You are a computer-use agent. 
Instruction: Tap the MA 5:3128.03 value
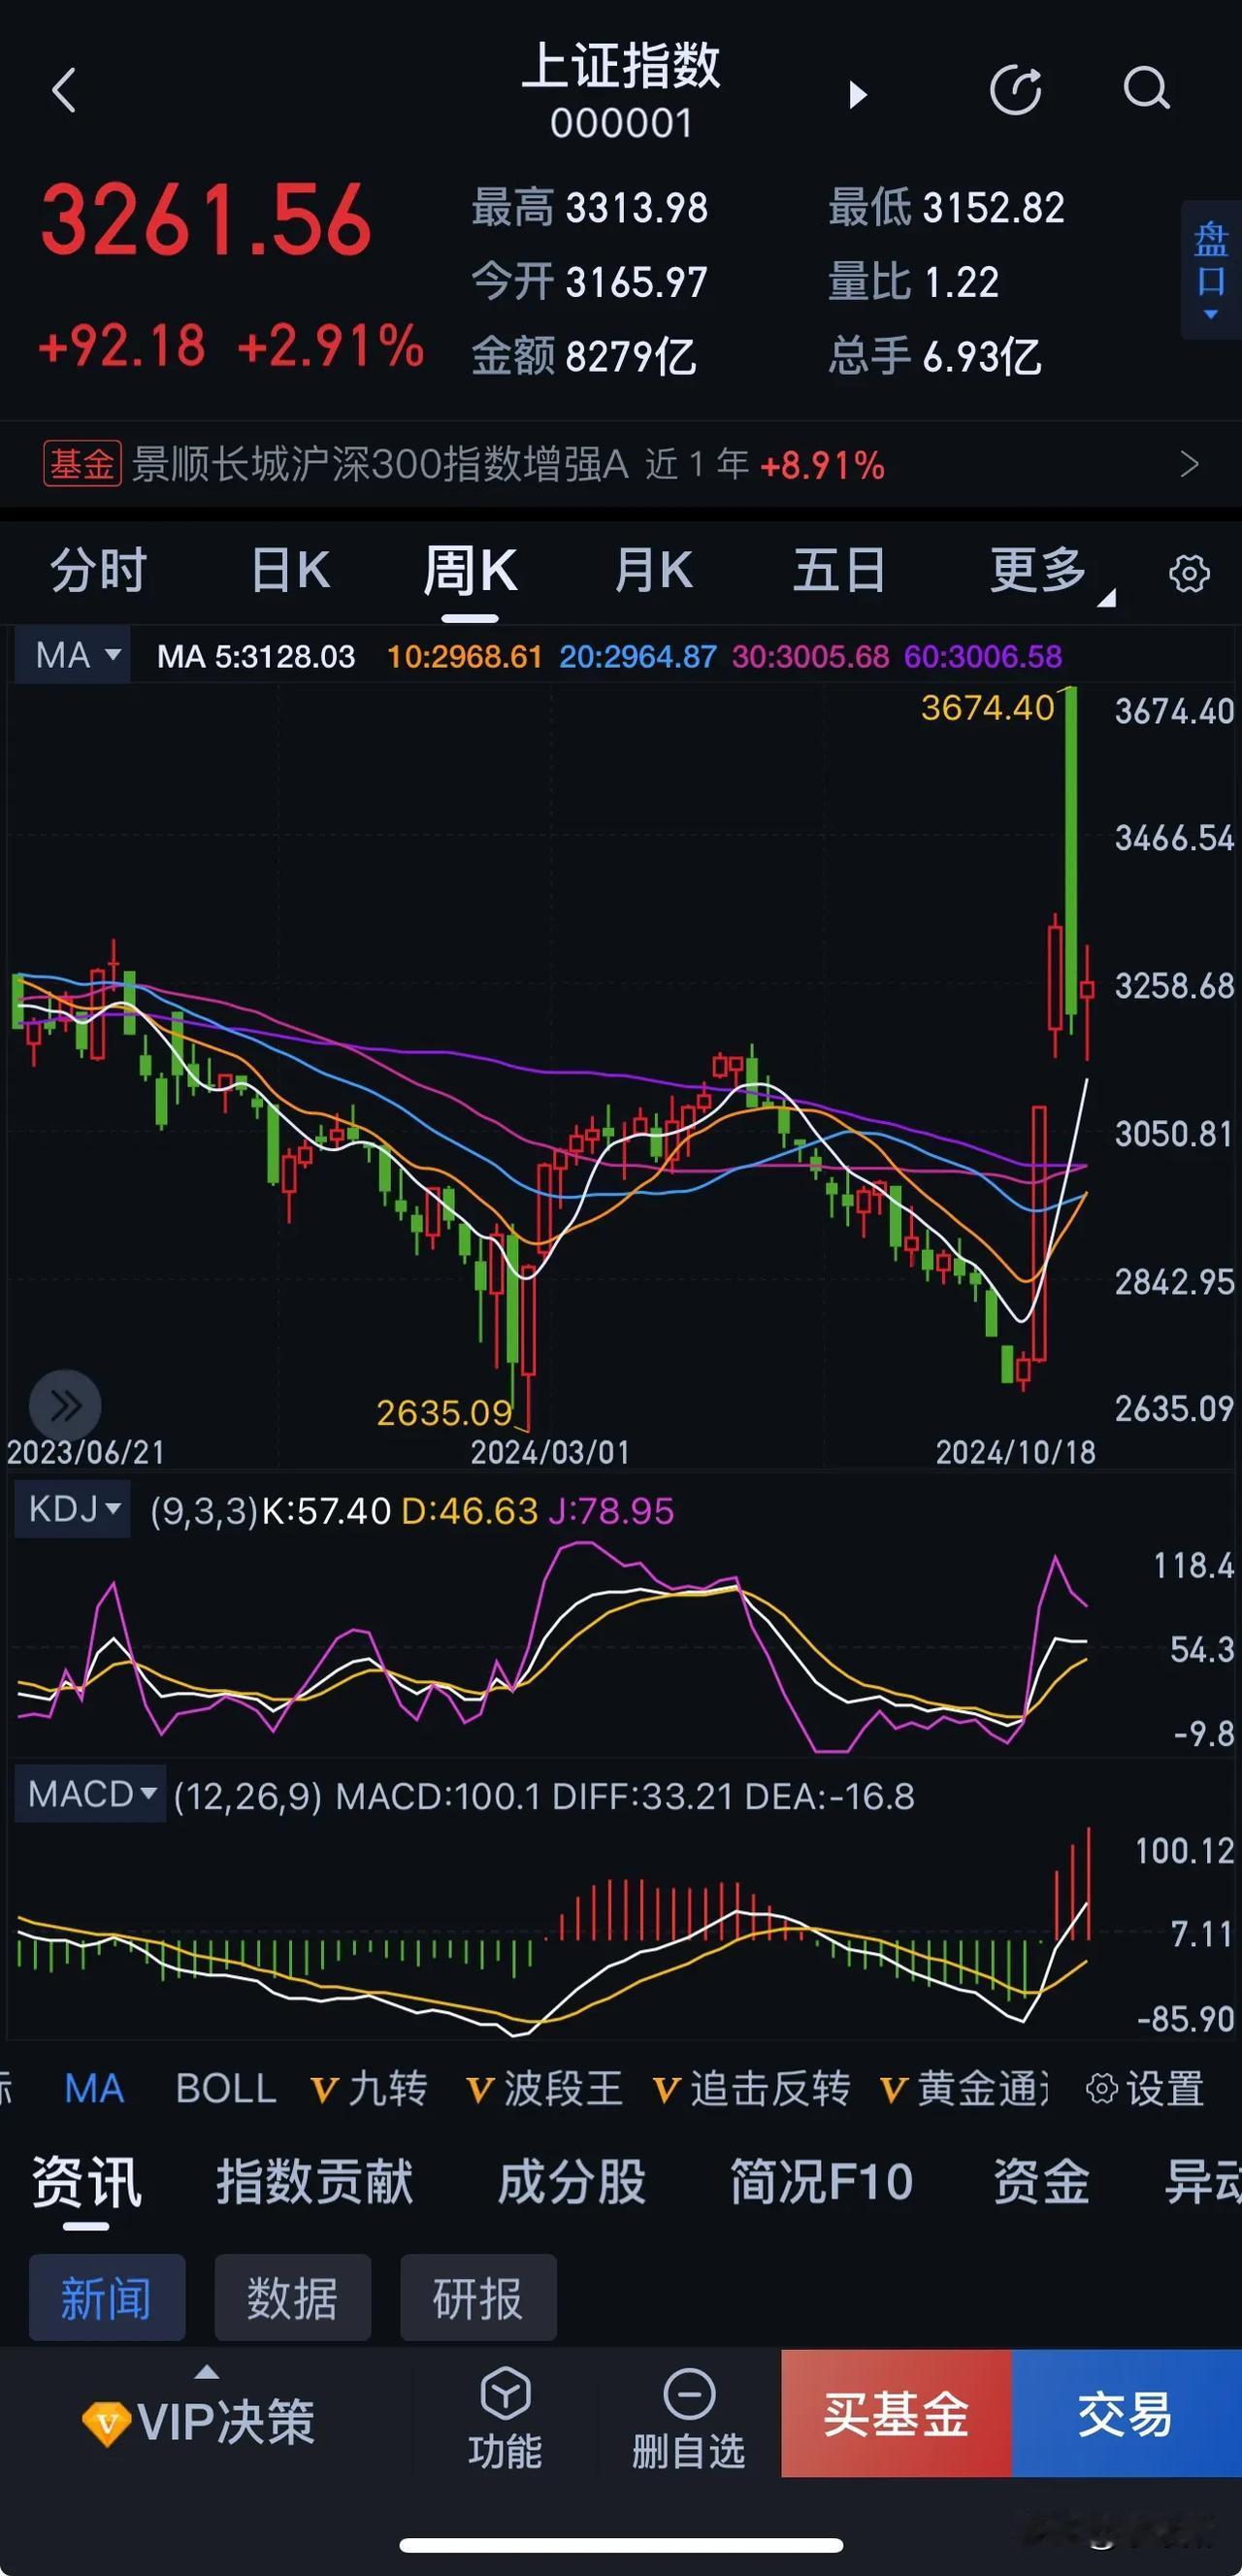(256, 657)
